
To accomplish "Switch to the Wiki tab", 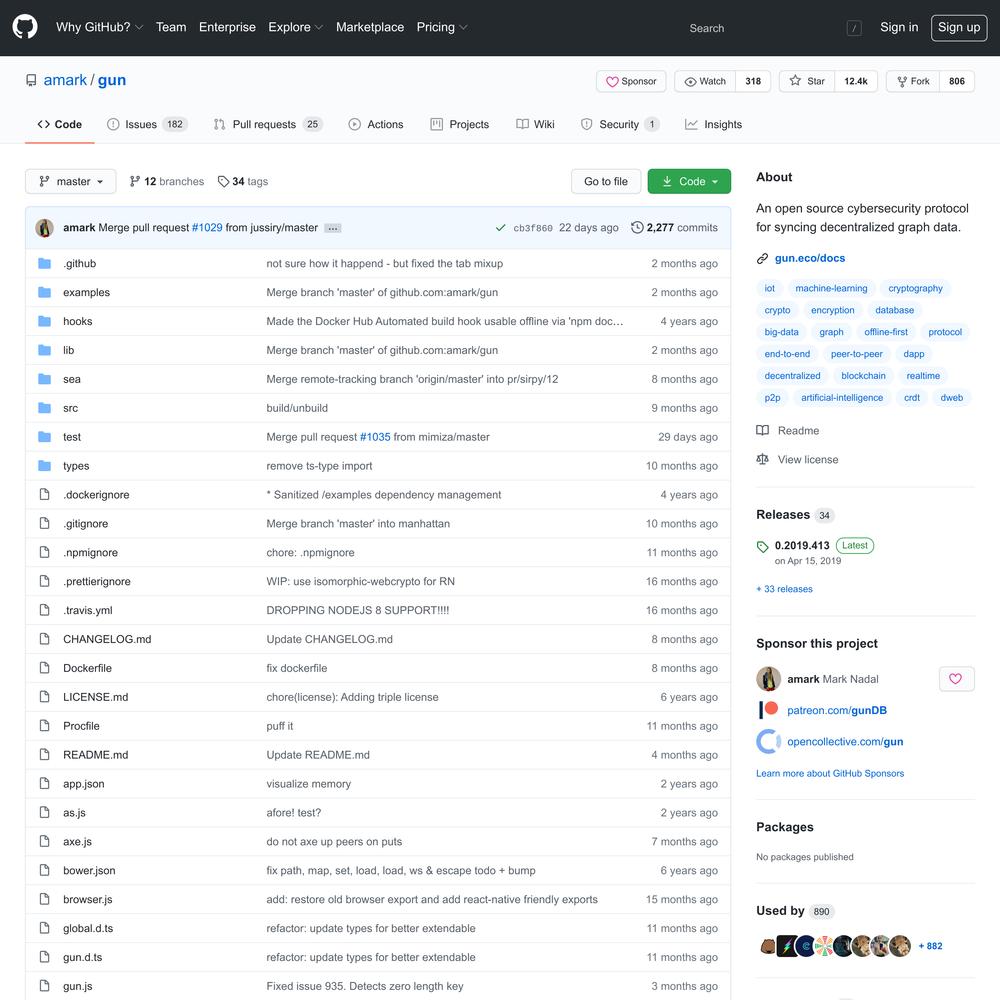I will click(536, 124).
